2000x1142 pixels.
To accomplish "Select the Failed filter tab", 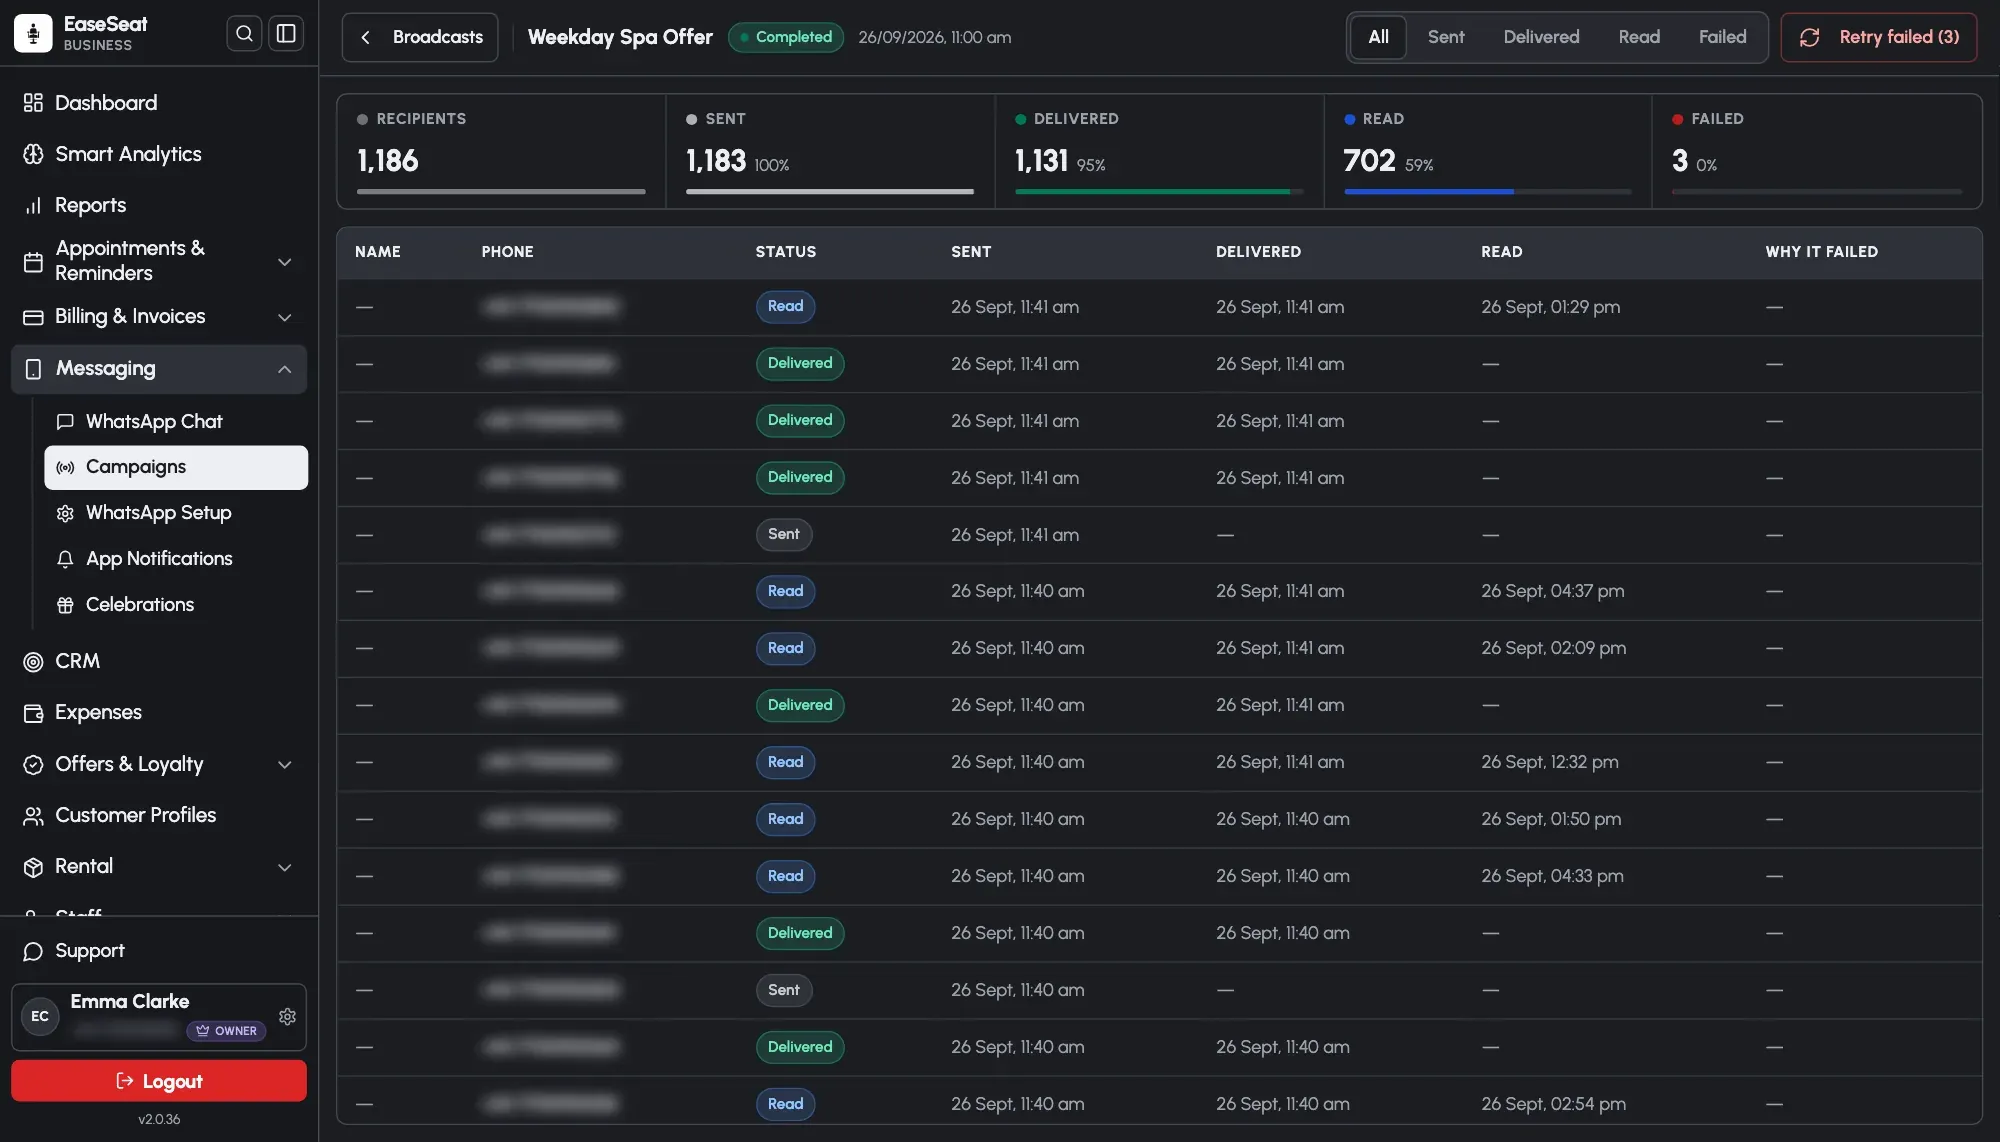I will pos(1722,37).
